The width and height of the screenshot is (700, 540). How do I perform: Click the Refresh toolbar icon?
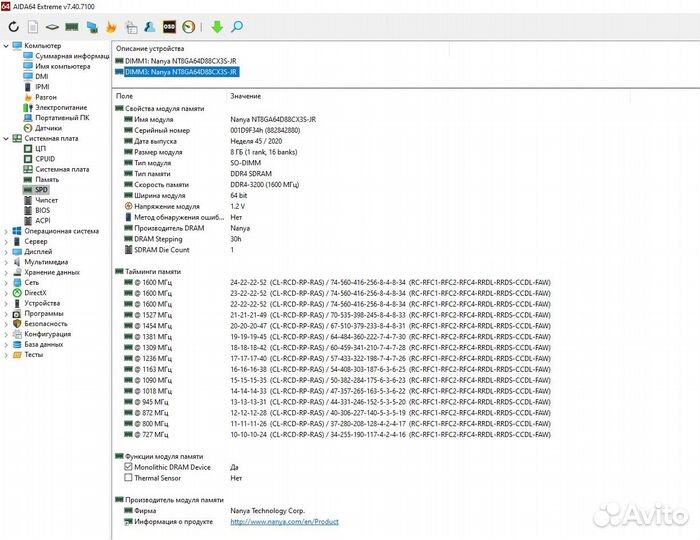(x=13, y=26)
